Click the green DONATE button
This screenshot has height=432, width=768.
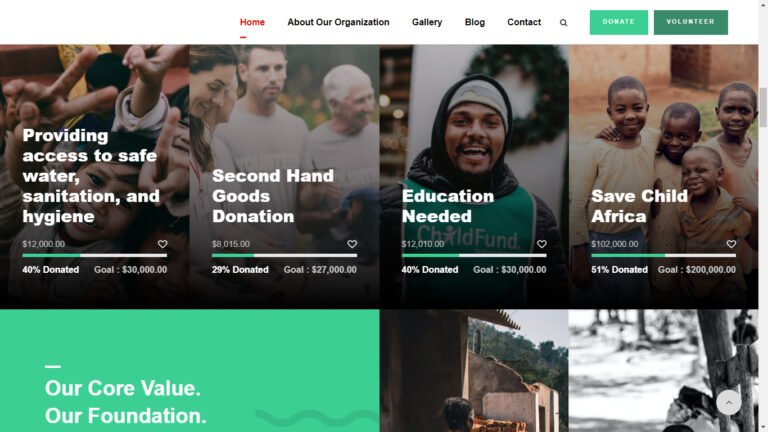619,22
